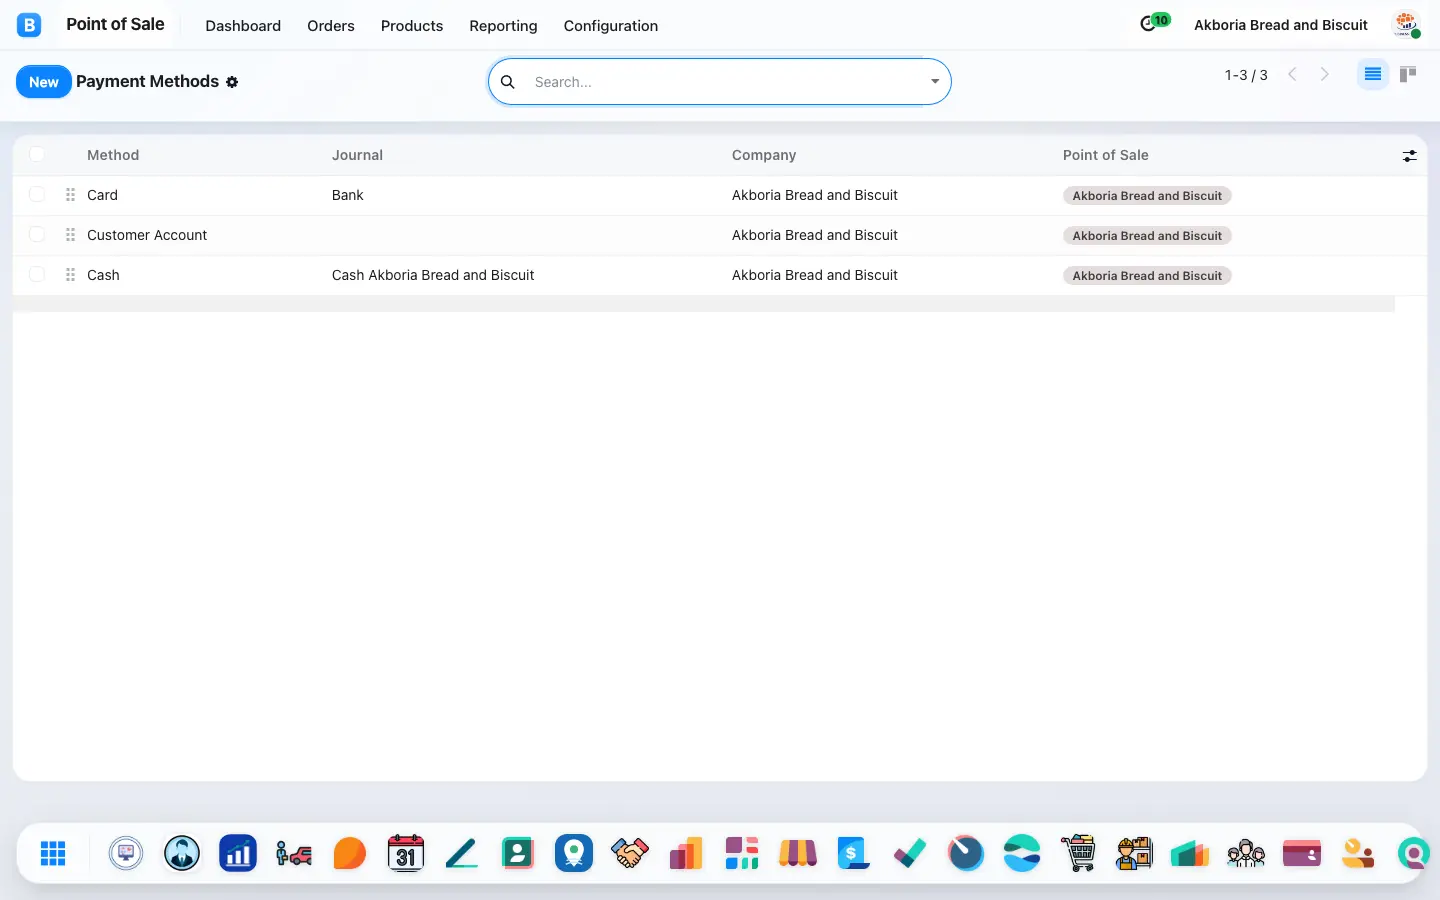Open the orange person hand app in dock
Viewport: 1440px width, 900px height.
(x=1358, y=853)
